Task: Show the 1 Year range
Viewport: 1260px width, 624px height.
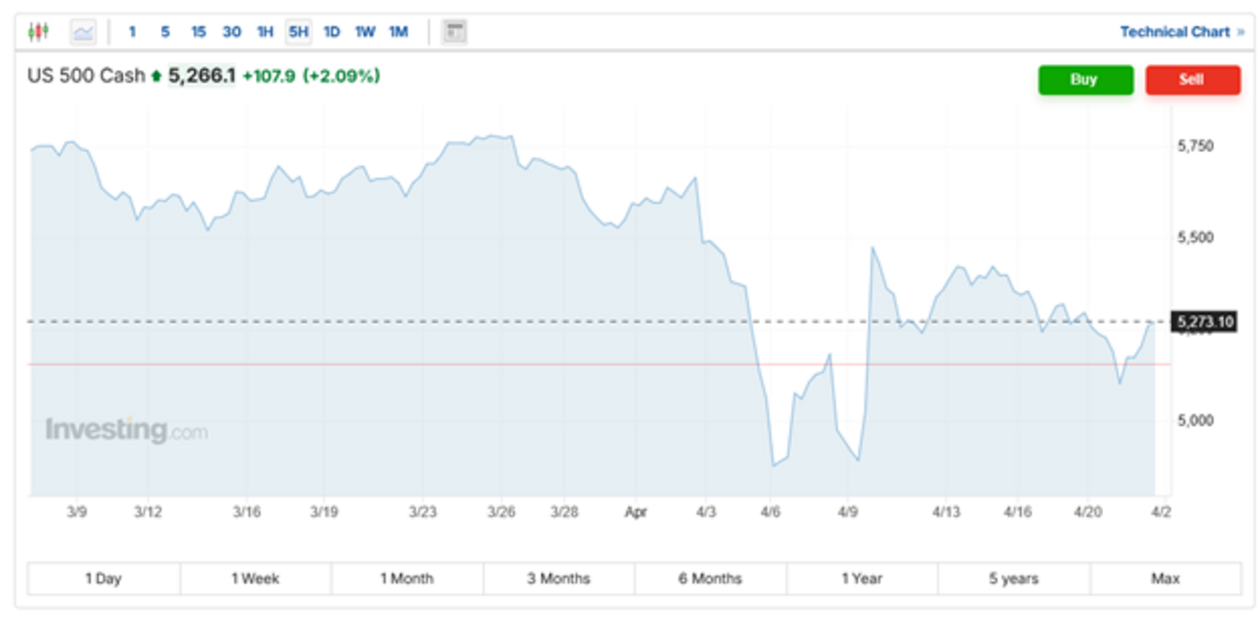Action: coord(862,578)
